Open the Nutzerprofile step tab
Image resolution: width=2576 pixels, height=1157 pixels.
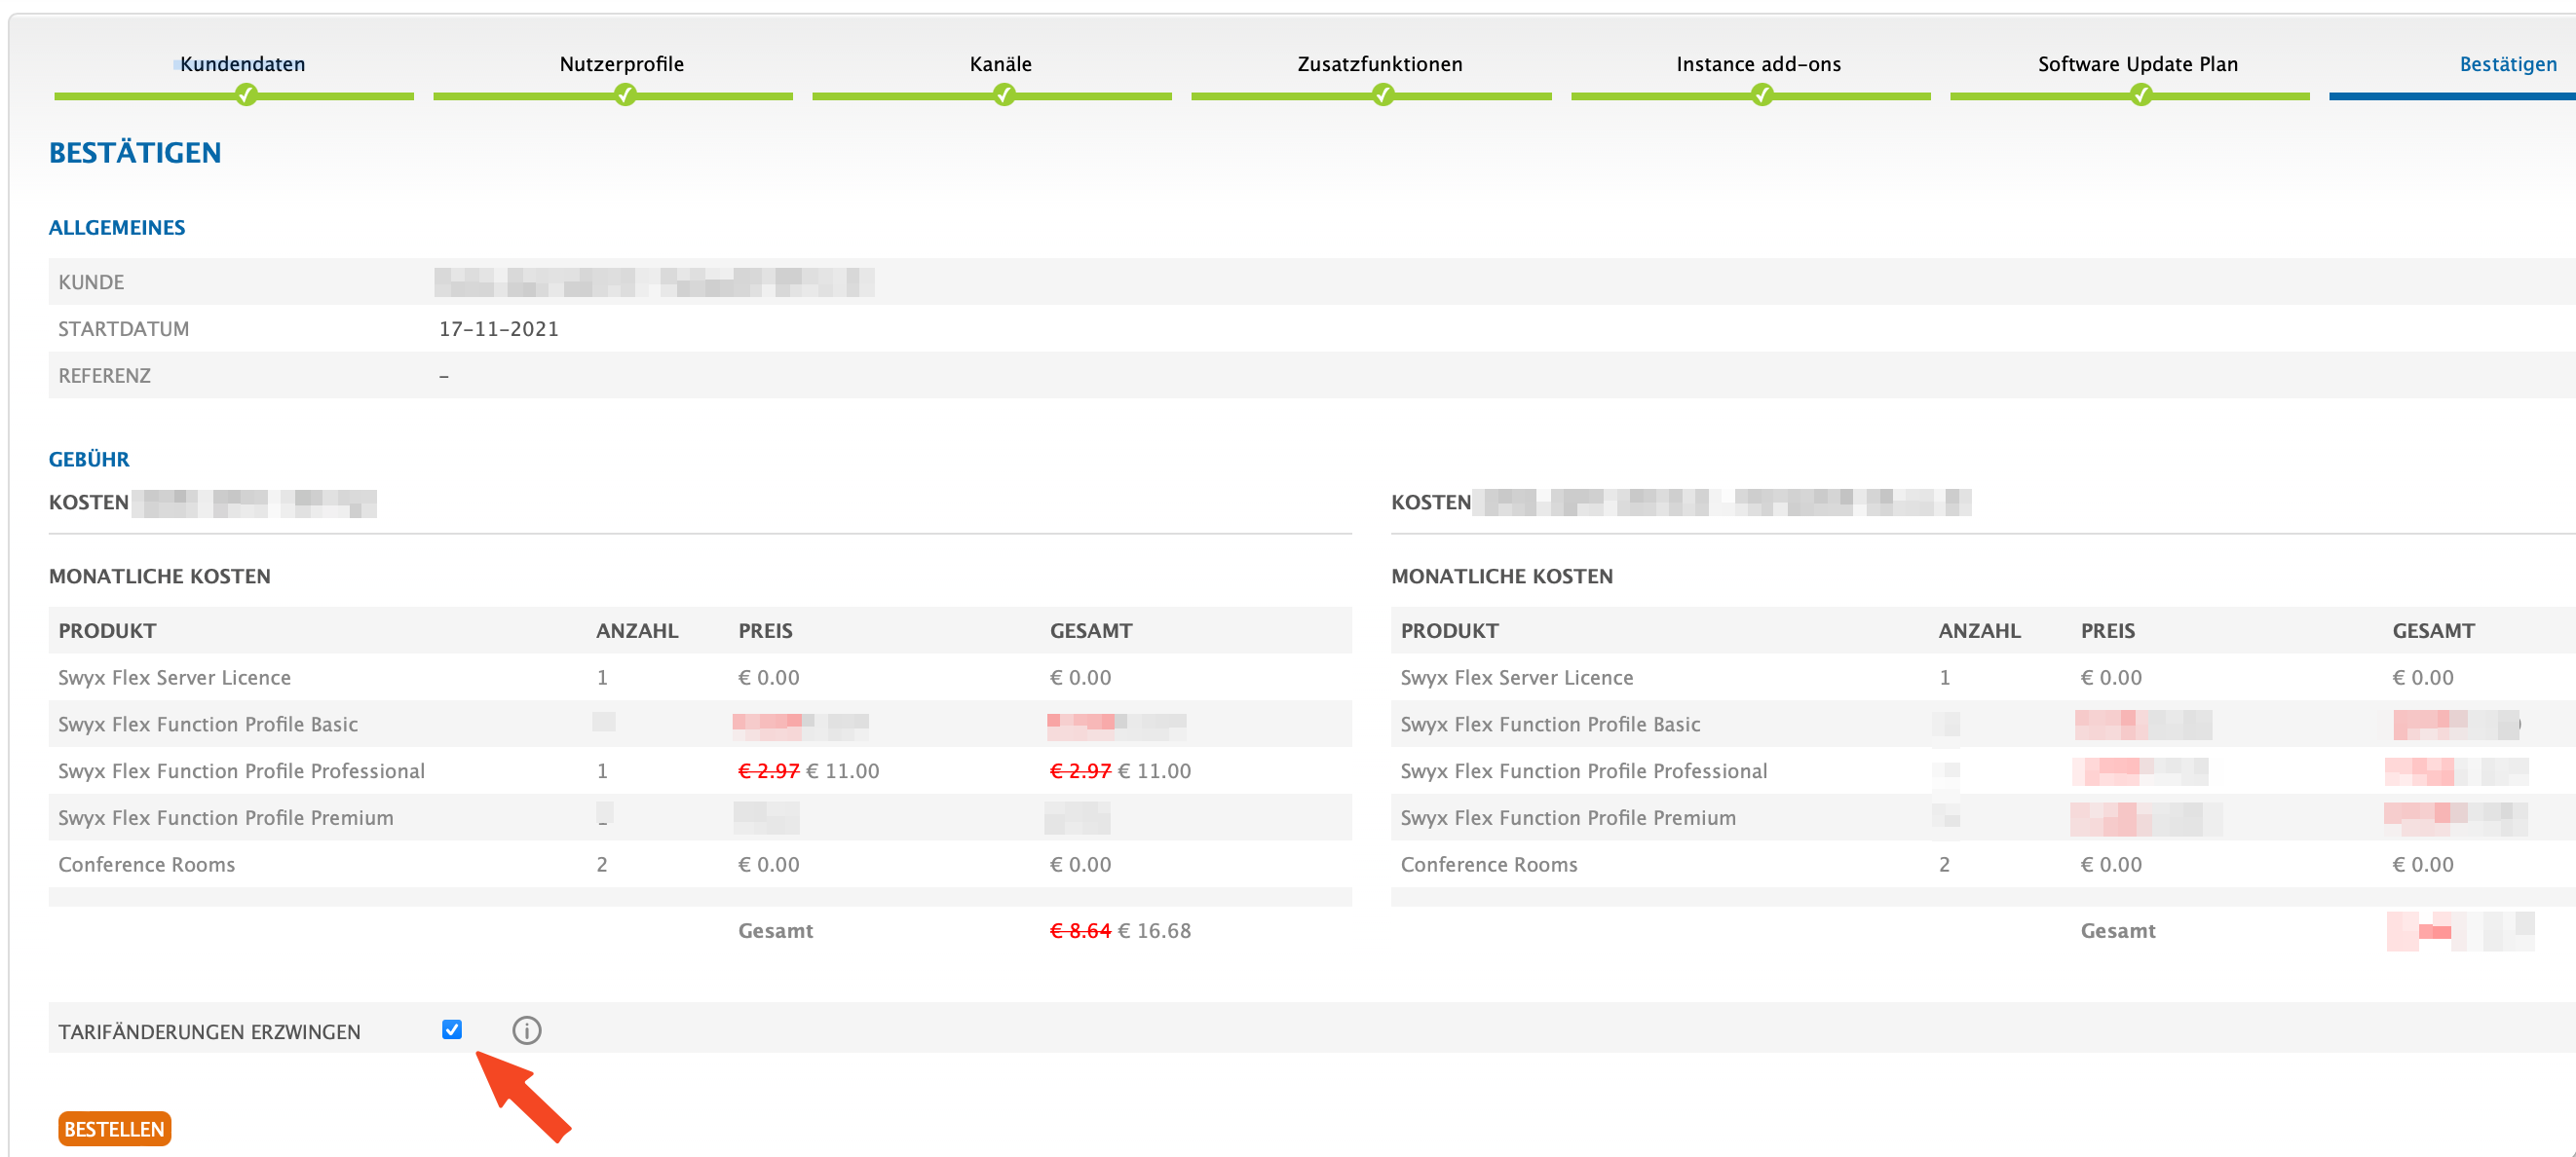(x=622, y=64)
